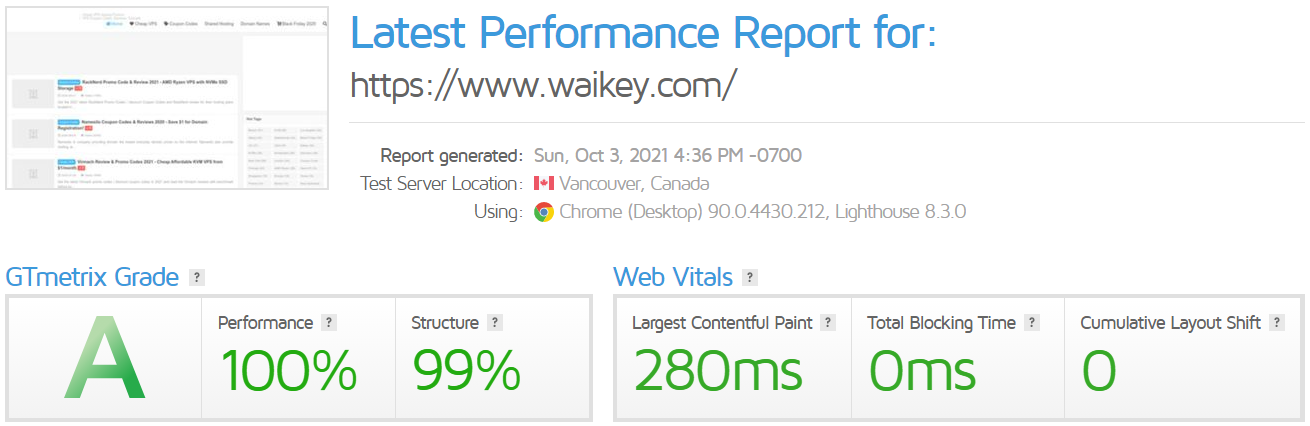Select the large letter A grade
Image resolution: width=1310 pixels, height=426 pixels.
click(x=105, y=358)
